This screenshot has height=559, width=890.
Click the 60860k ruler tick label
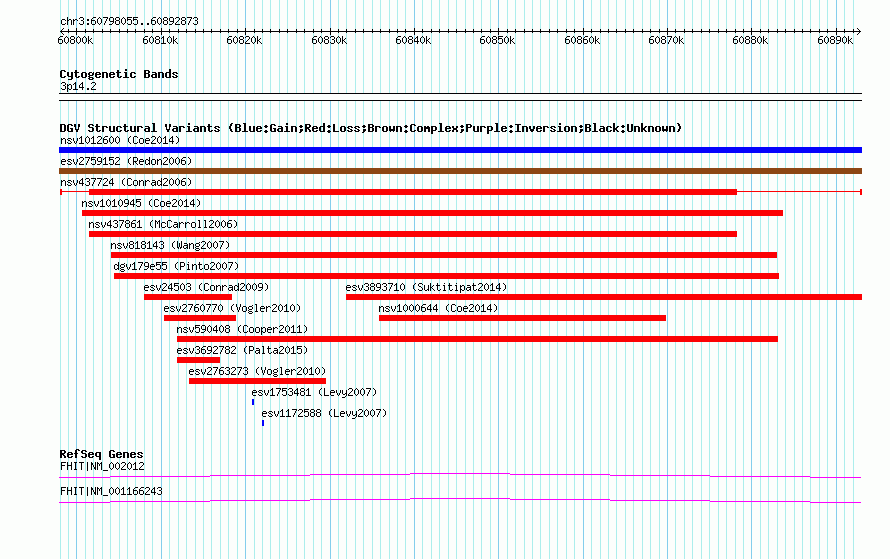[x=582, y=41]
